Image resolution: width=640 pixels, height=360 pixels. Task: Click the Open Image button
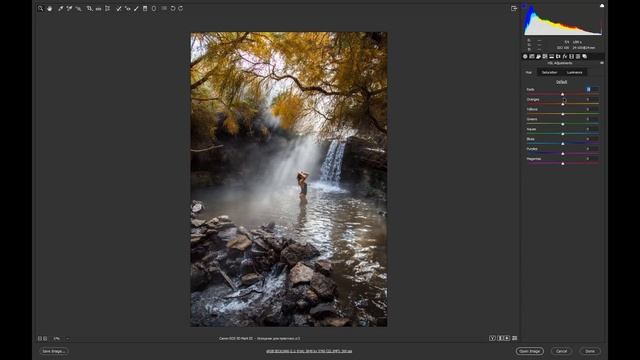(529, 351)
